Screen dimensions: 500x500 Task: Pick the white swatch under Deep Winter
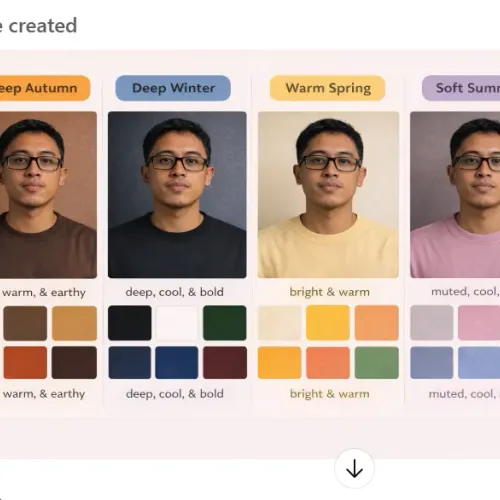click(177, 323)
